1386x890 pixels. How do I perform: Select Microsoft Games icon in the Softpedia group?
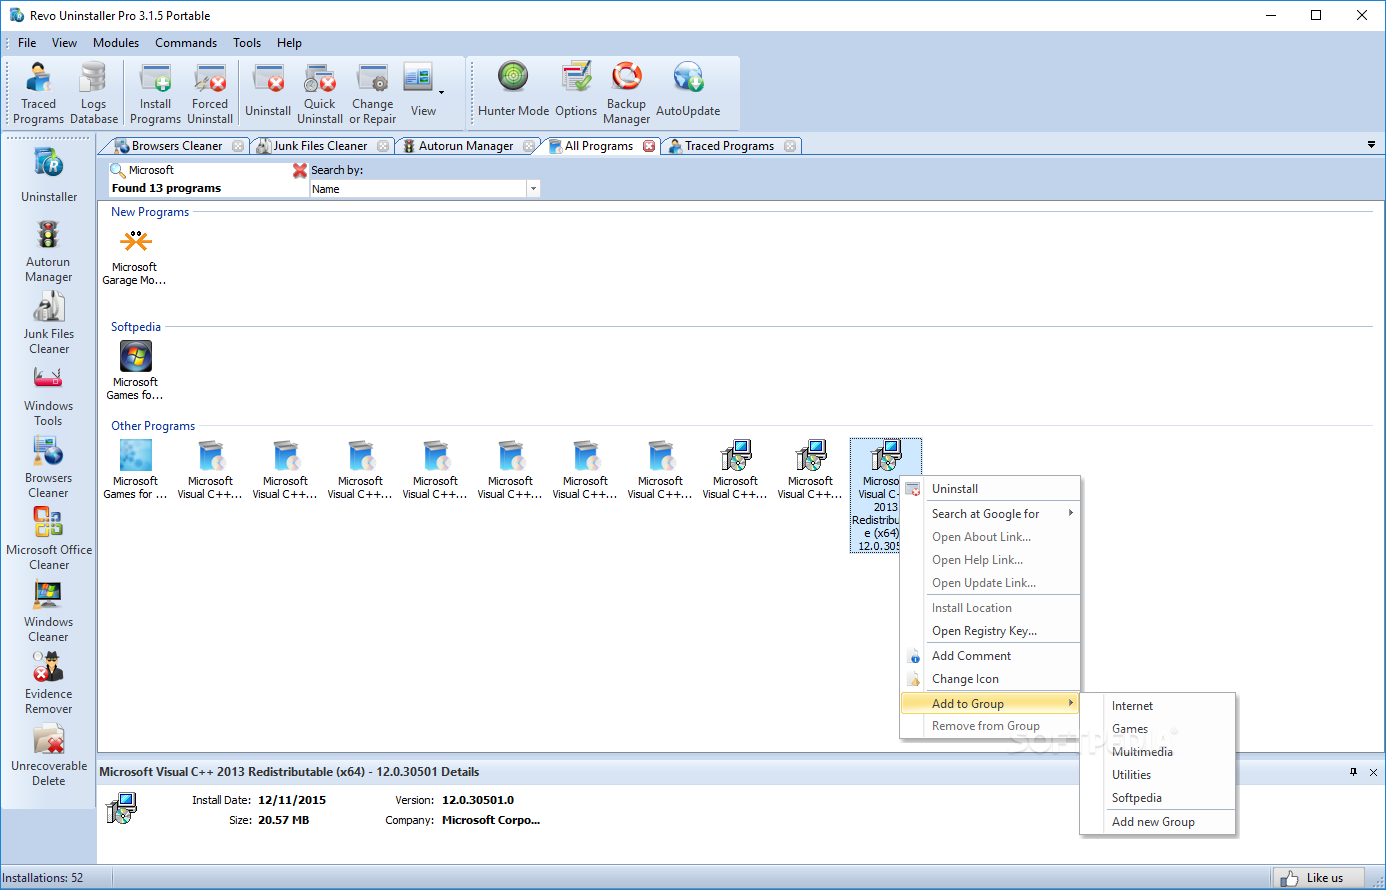point(135,371)
